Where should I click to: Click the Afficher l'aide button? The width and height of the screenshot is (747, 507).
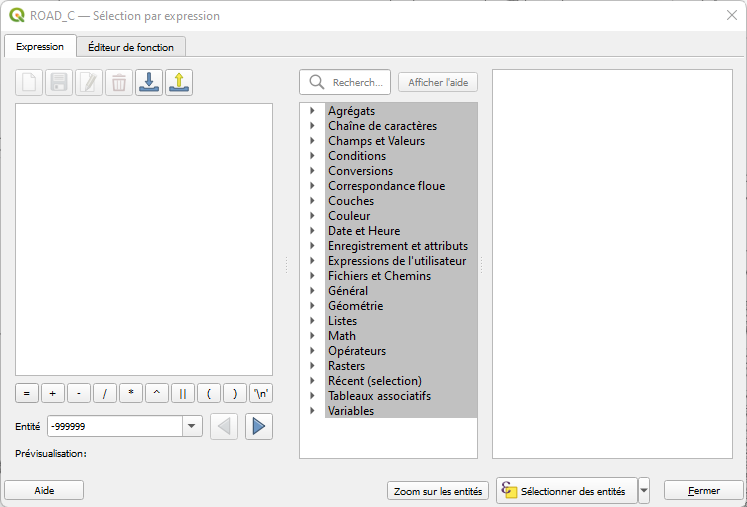click(x=438, y=82)
